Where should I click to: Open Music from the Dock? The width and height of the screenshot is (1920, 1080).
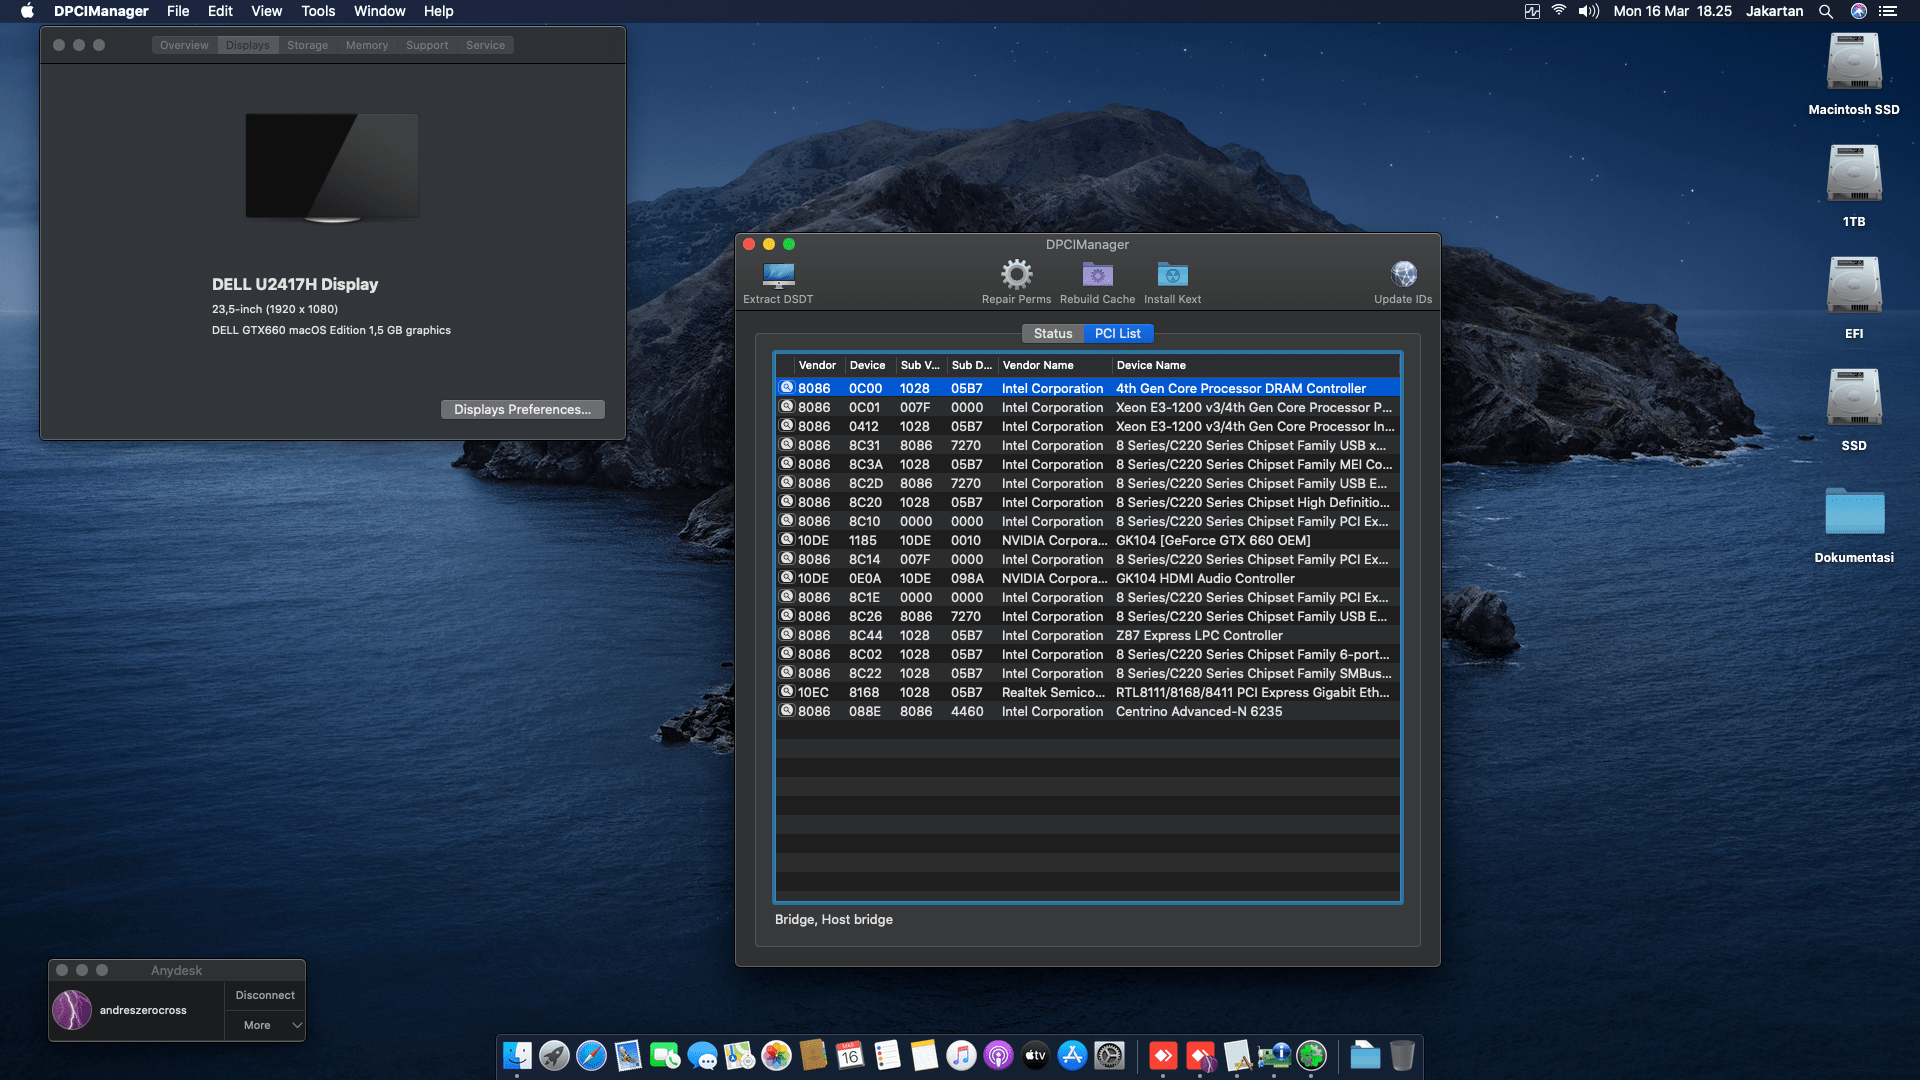tap(961, 1055)
